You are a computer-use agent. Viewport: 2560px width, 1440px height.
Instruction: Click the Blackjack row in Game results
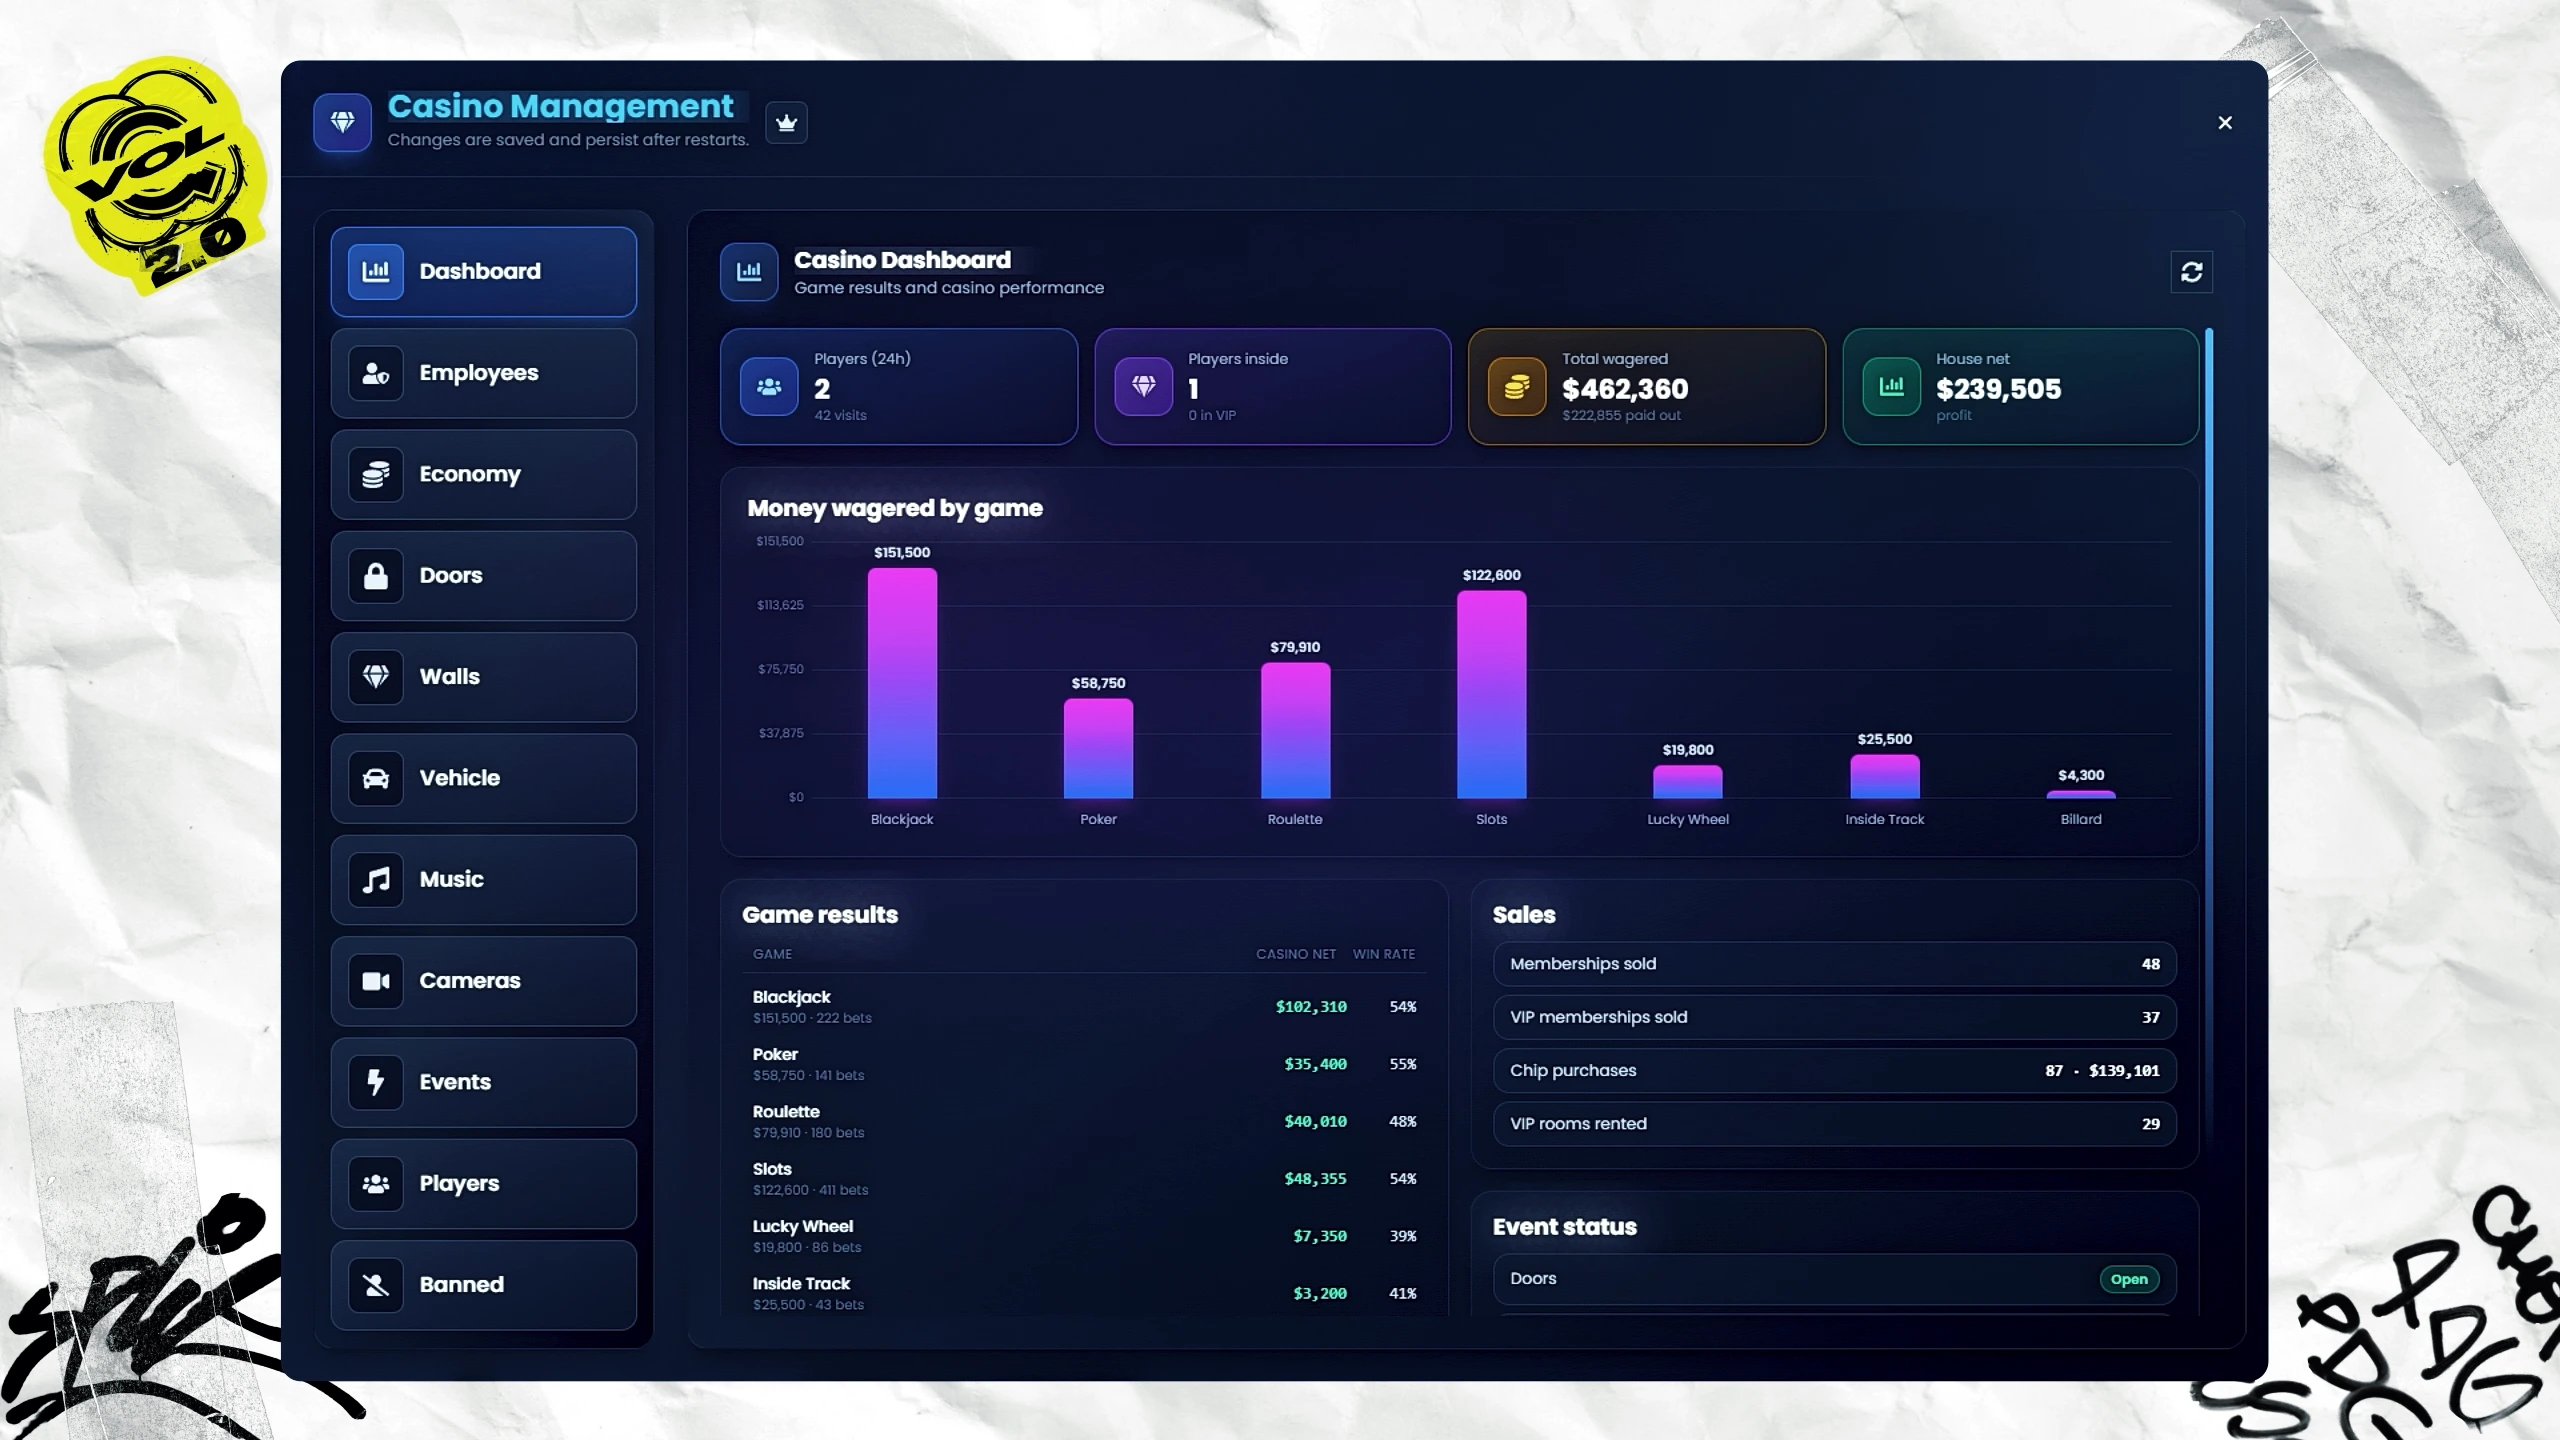pyautogui.click(x=1084, y=1007)
